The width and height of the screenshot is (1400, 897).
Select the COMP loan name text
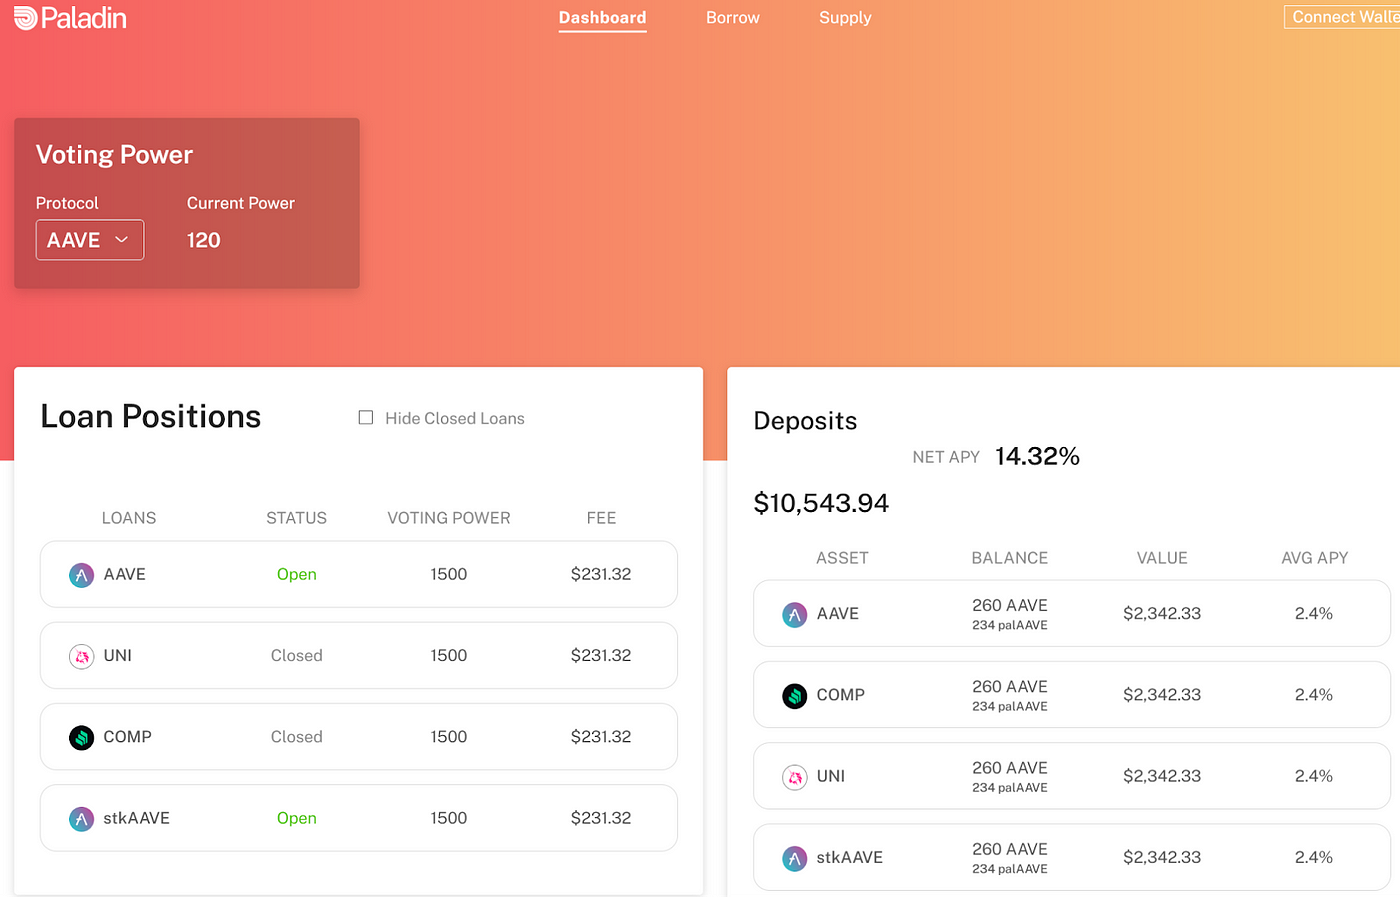pyautogui.click(x=128, y=736)
